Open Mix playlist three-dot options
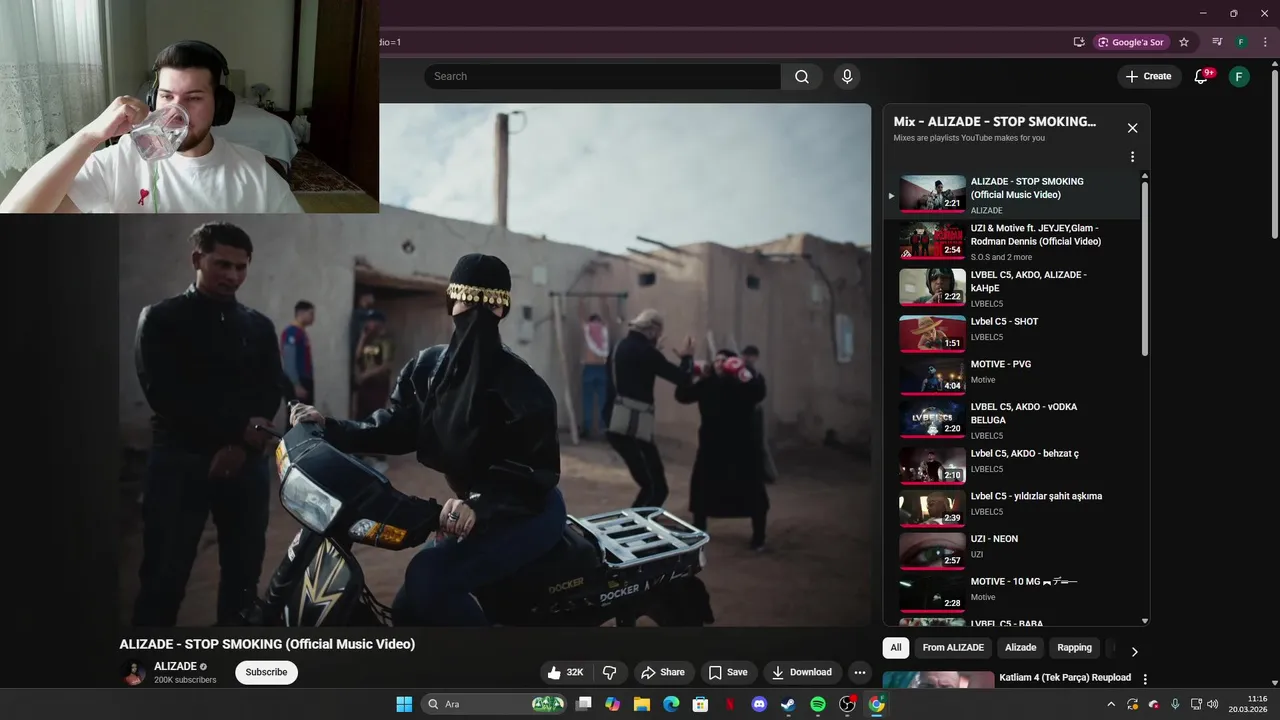Image resolution: width=1280 pixels, height=720 pixels. click(1132, 157)
